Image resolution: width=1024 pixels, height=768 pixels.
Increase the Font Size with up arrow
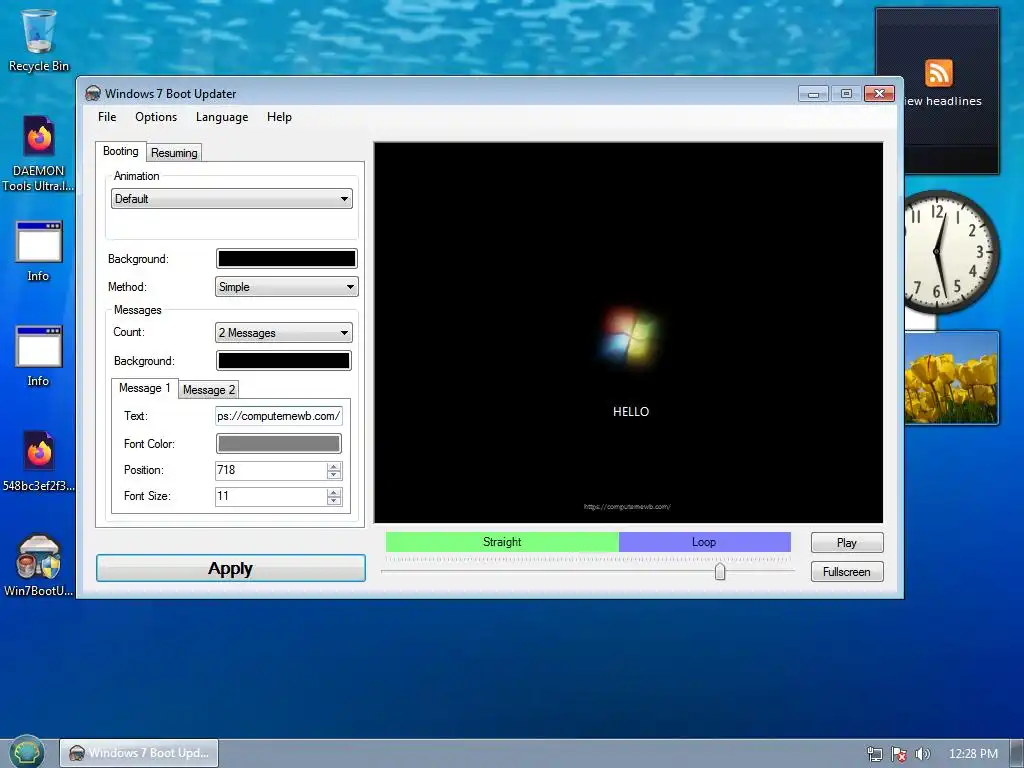tap(334, 492)
